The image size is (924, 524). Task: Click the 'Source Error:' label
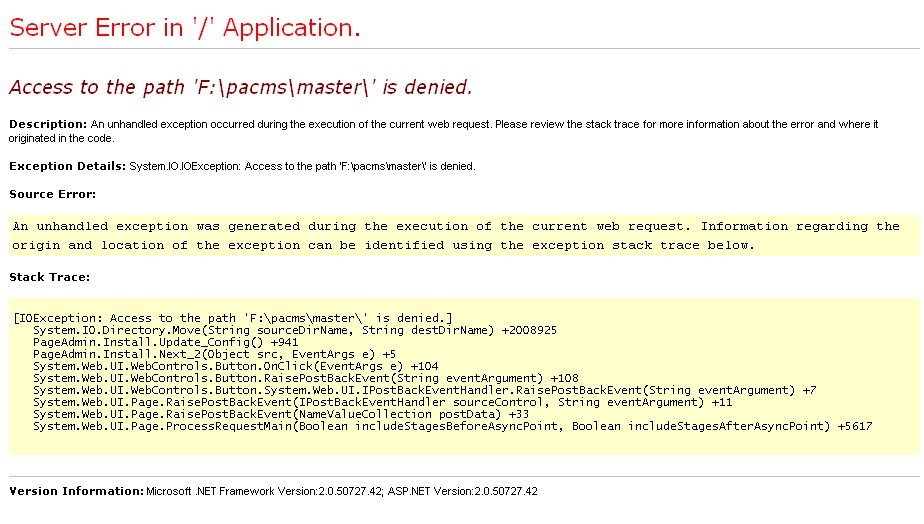coord(52,194)
